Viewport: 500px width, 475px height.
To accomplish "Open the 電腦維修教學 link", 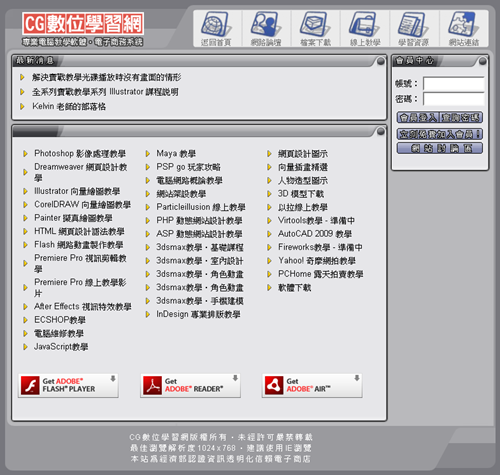I will [59, 333].
